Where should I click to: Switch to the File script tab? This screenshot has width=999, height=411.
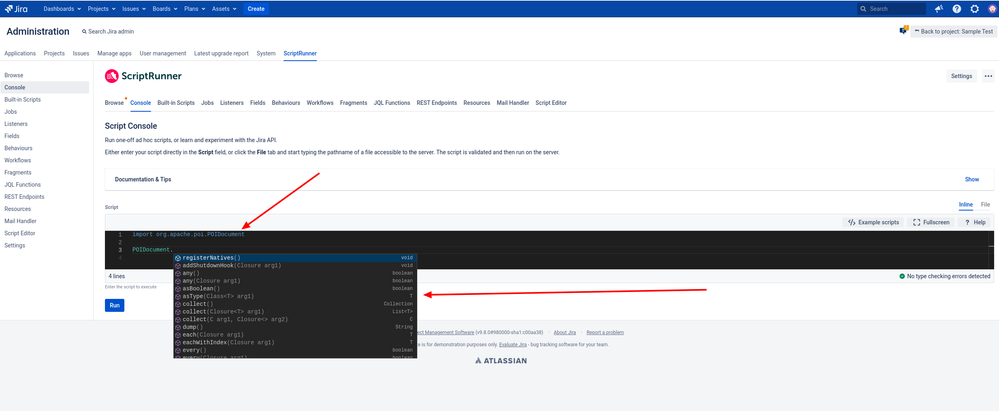(985, 205)
